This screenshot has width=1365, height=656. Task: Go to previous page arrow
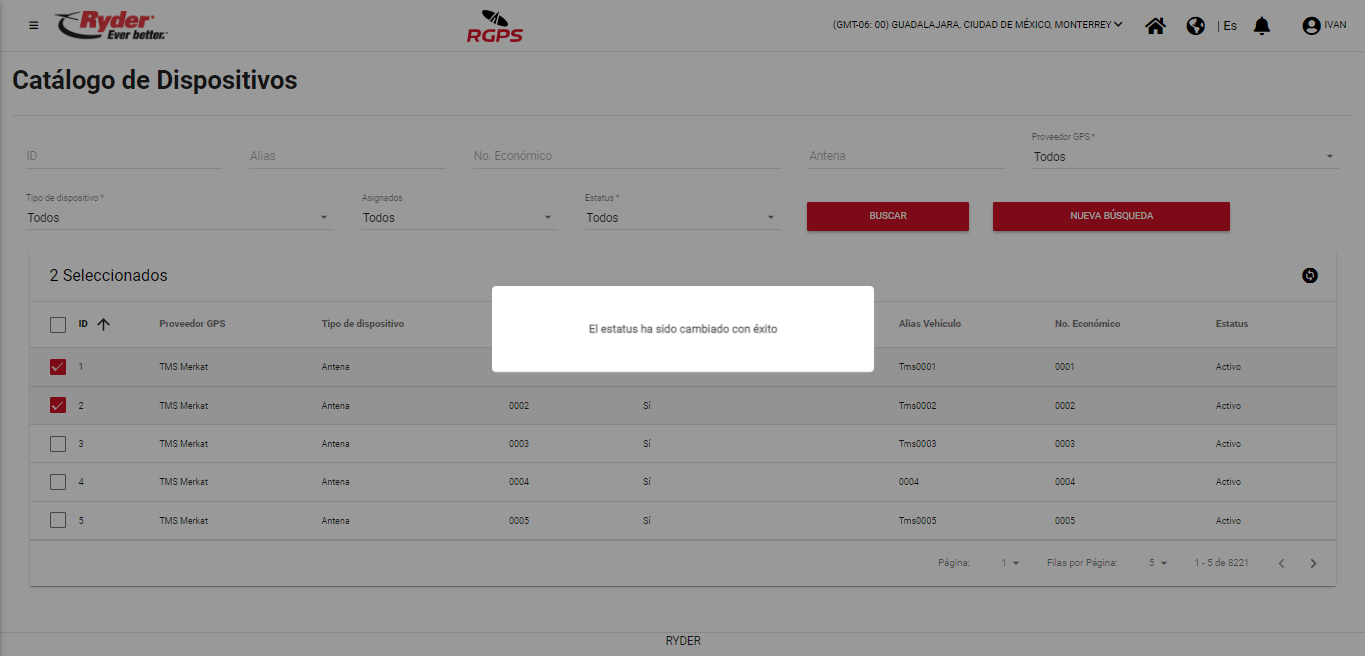pyautogui.click(x=1281, y=564)
